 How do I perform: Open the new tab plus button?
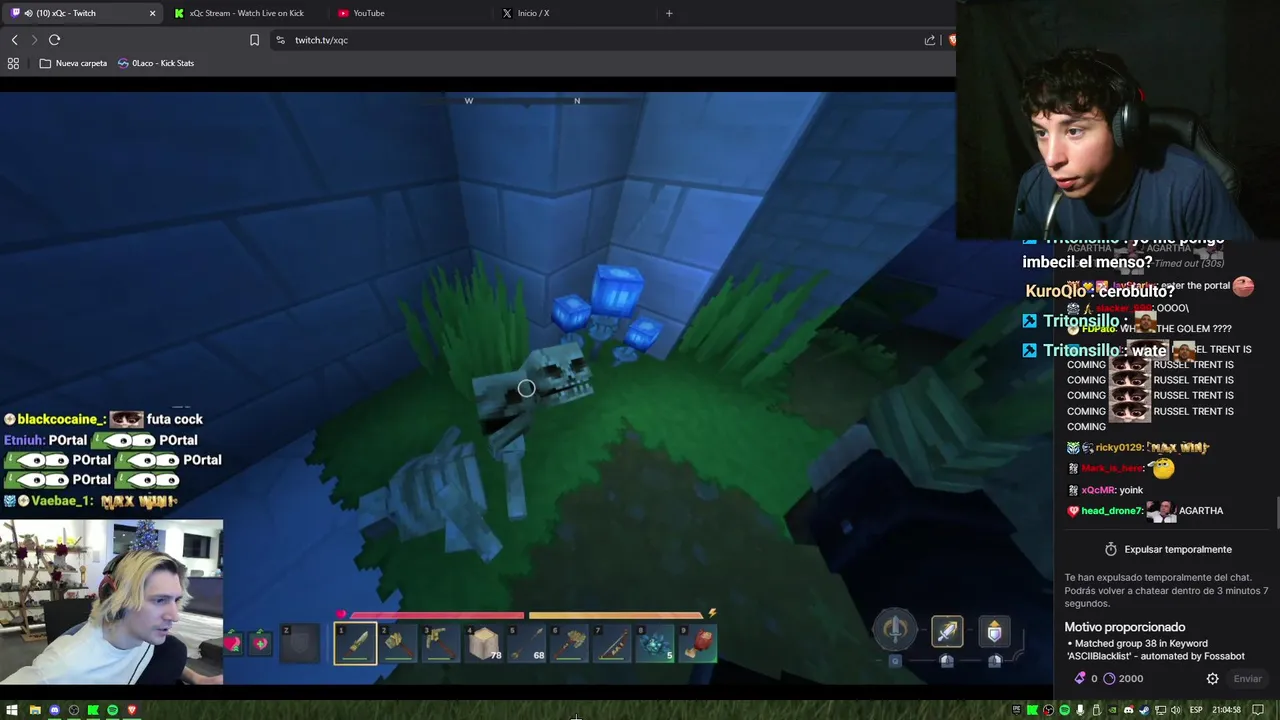click(669, 13)
